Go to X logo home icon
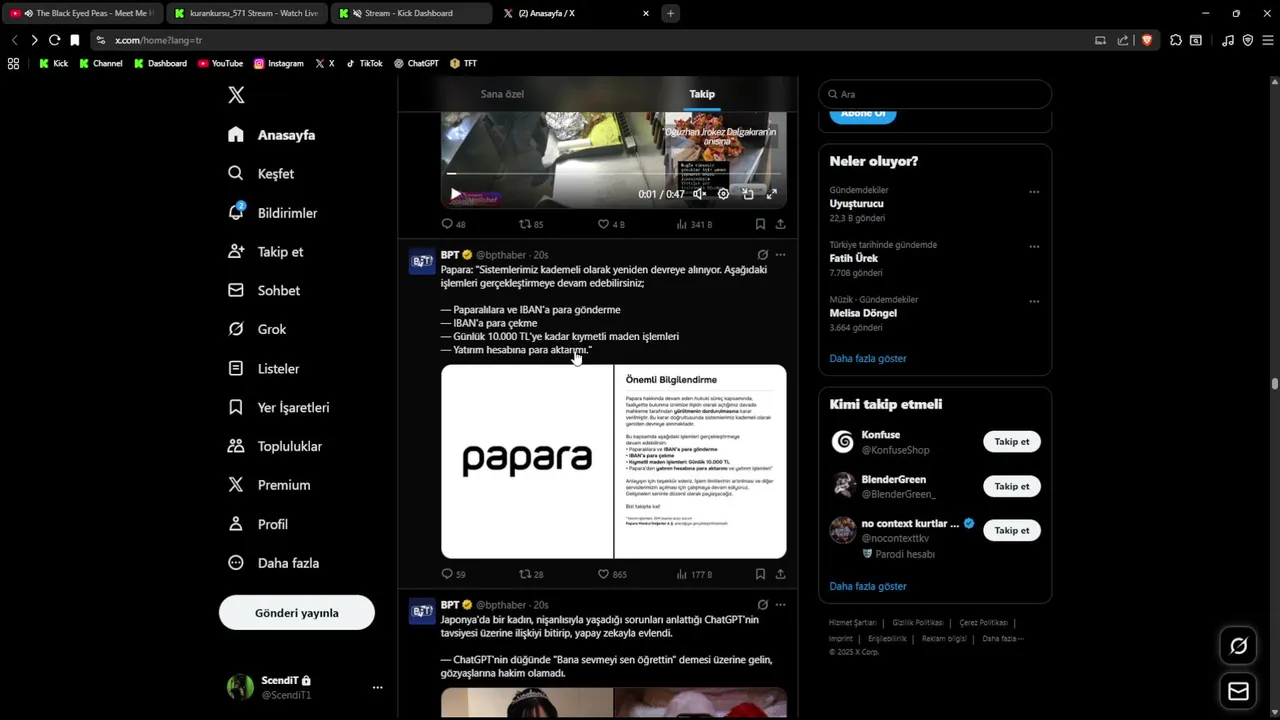This screenshot has width=1280, height=720. click(x=236, y=95)
